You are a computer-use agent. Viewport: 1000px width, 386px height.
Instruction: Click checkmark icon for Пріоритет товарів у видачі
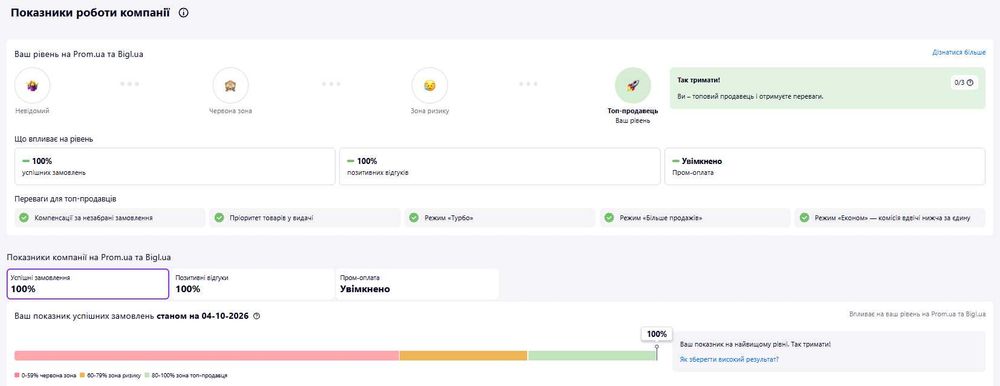tap(219, 218)
